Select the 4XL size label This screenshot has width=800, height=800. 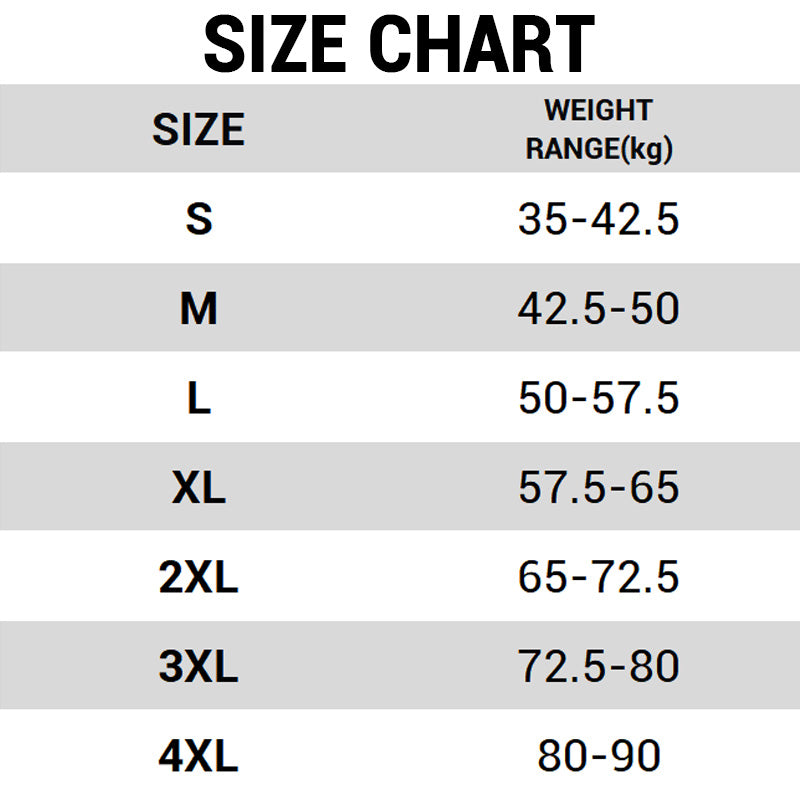click(199, 757)
